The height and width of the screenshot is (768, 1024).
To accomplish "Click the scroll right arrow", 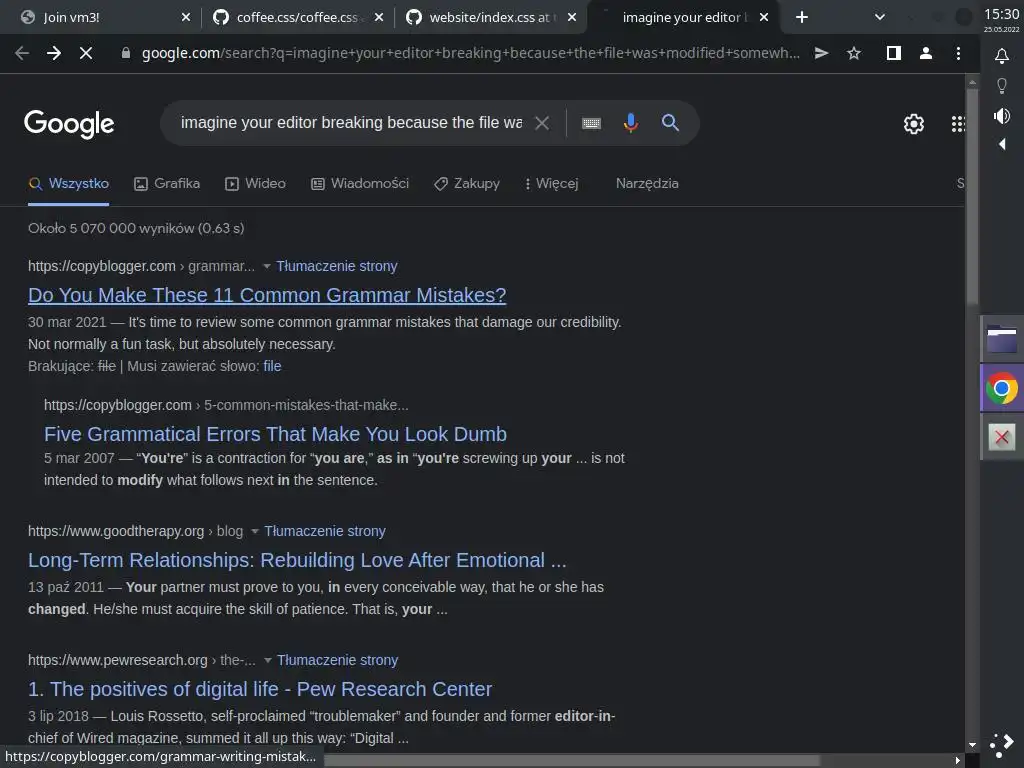I will 957,761.
